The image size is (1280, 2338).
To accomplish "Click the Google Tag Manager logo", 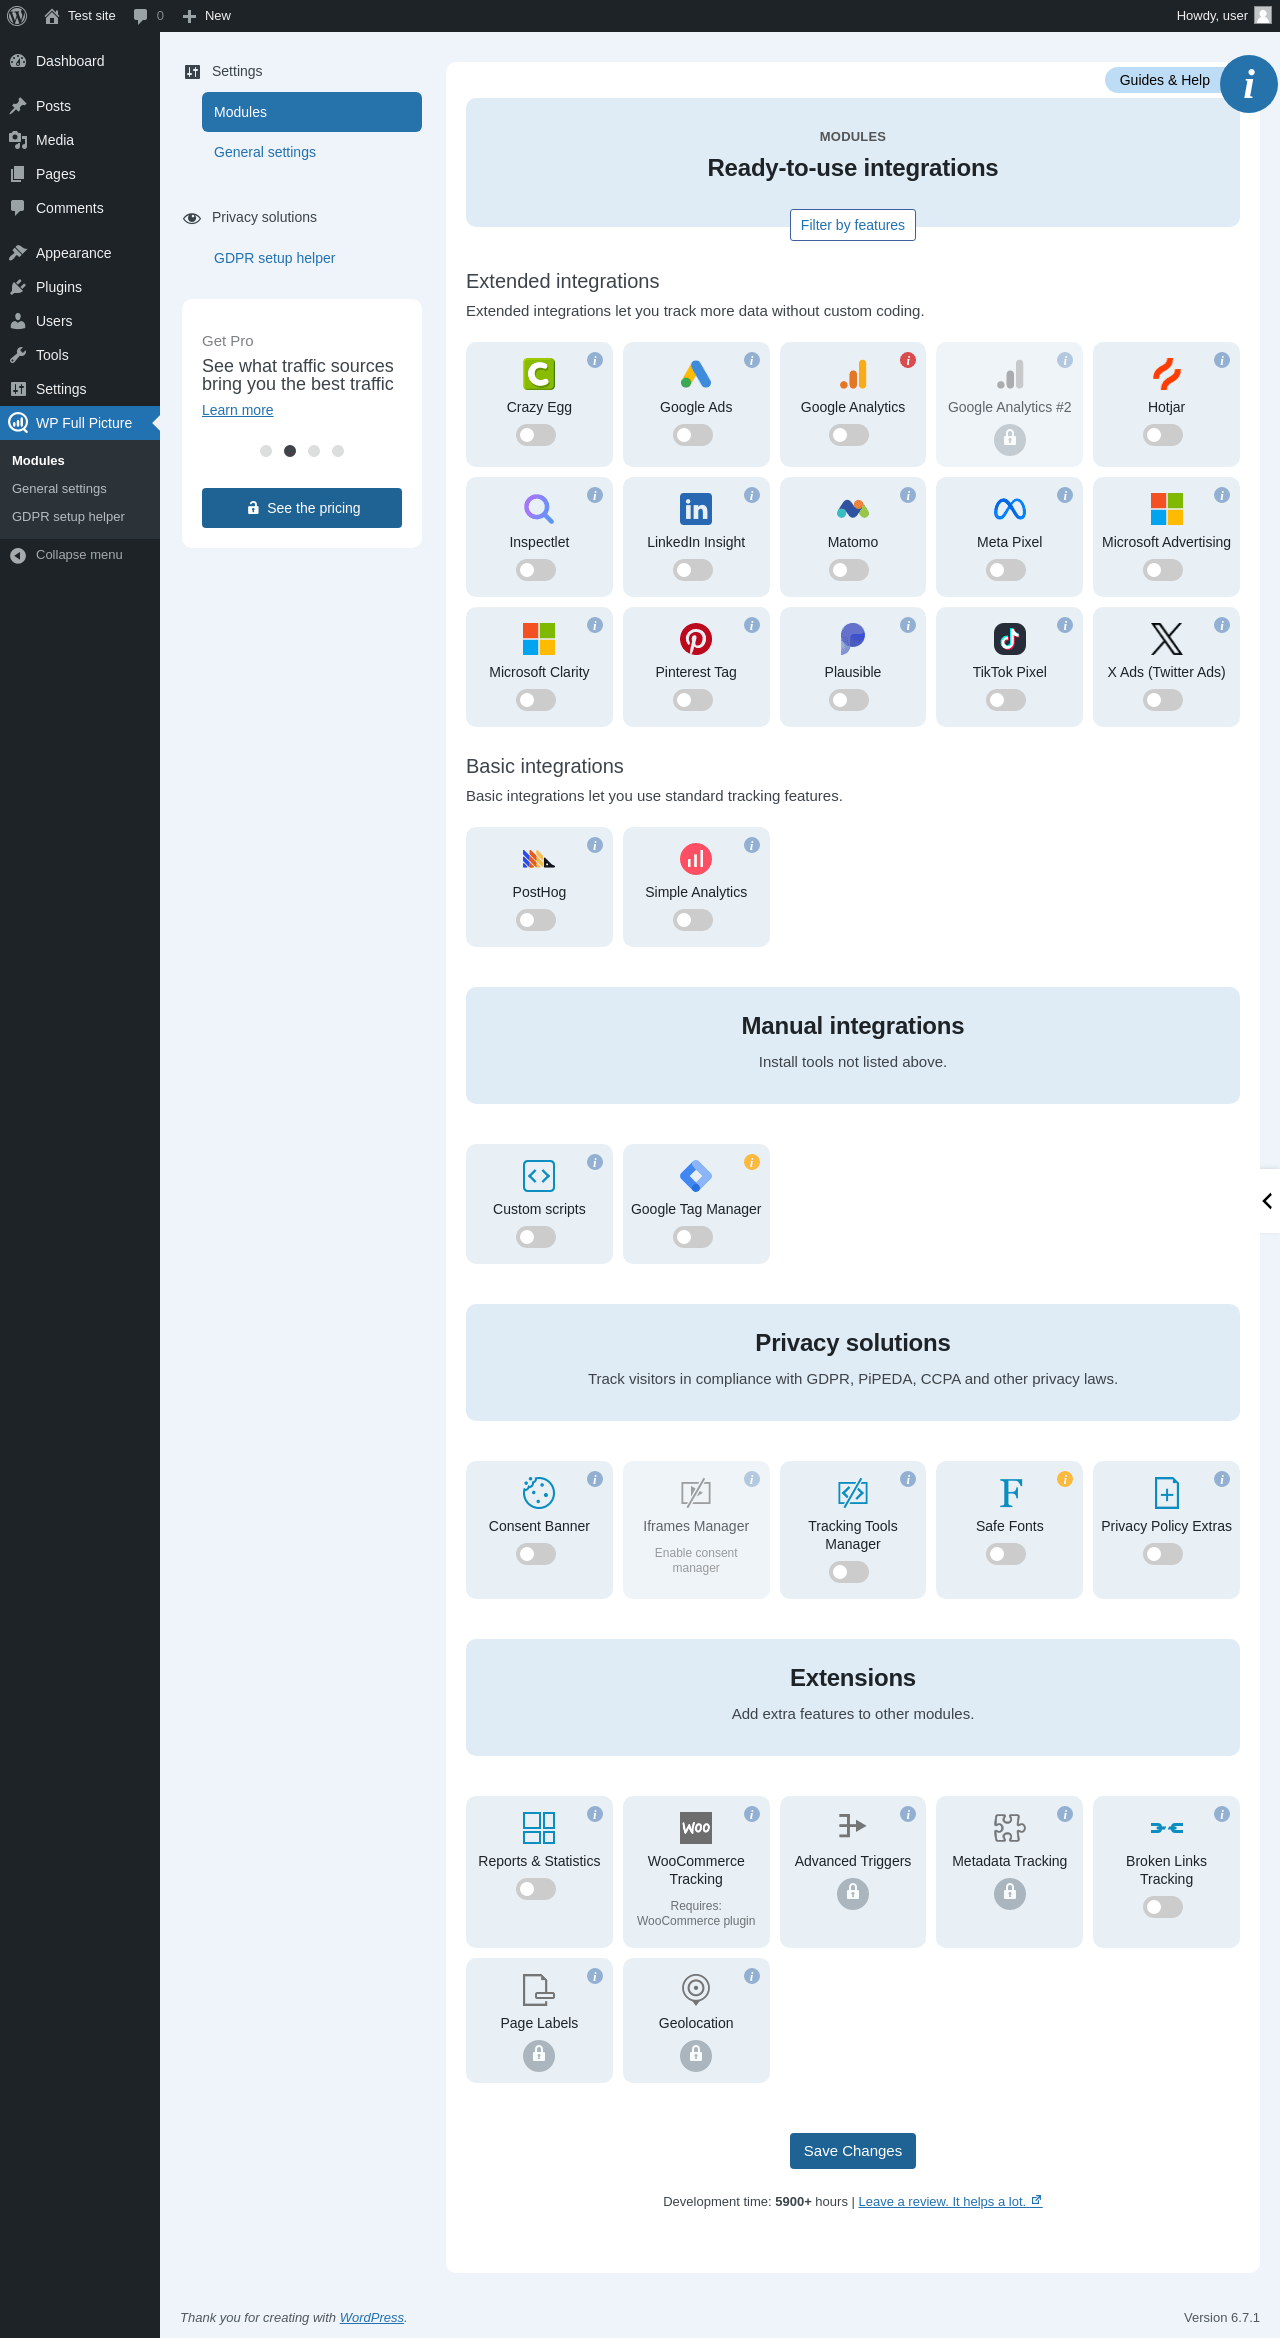I will [696, 1176].
